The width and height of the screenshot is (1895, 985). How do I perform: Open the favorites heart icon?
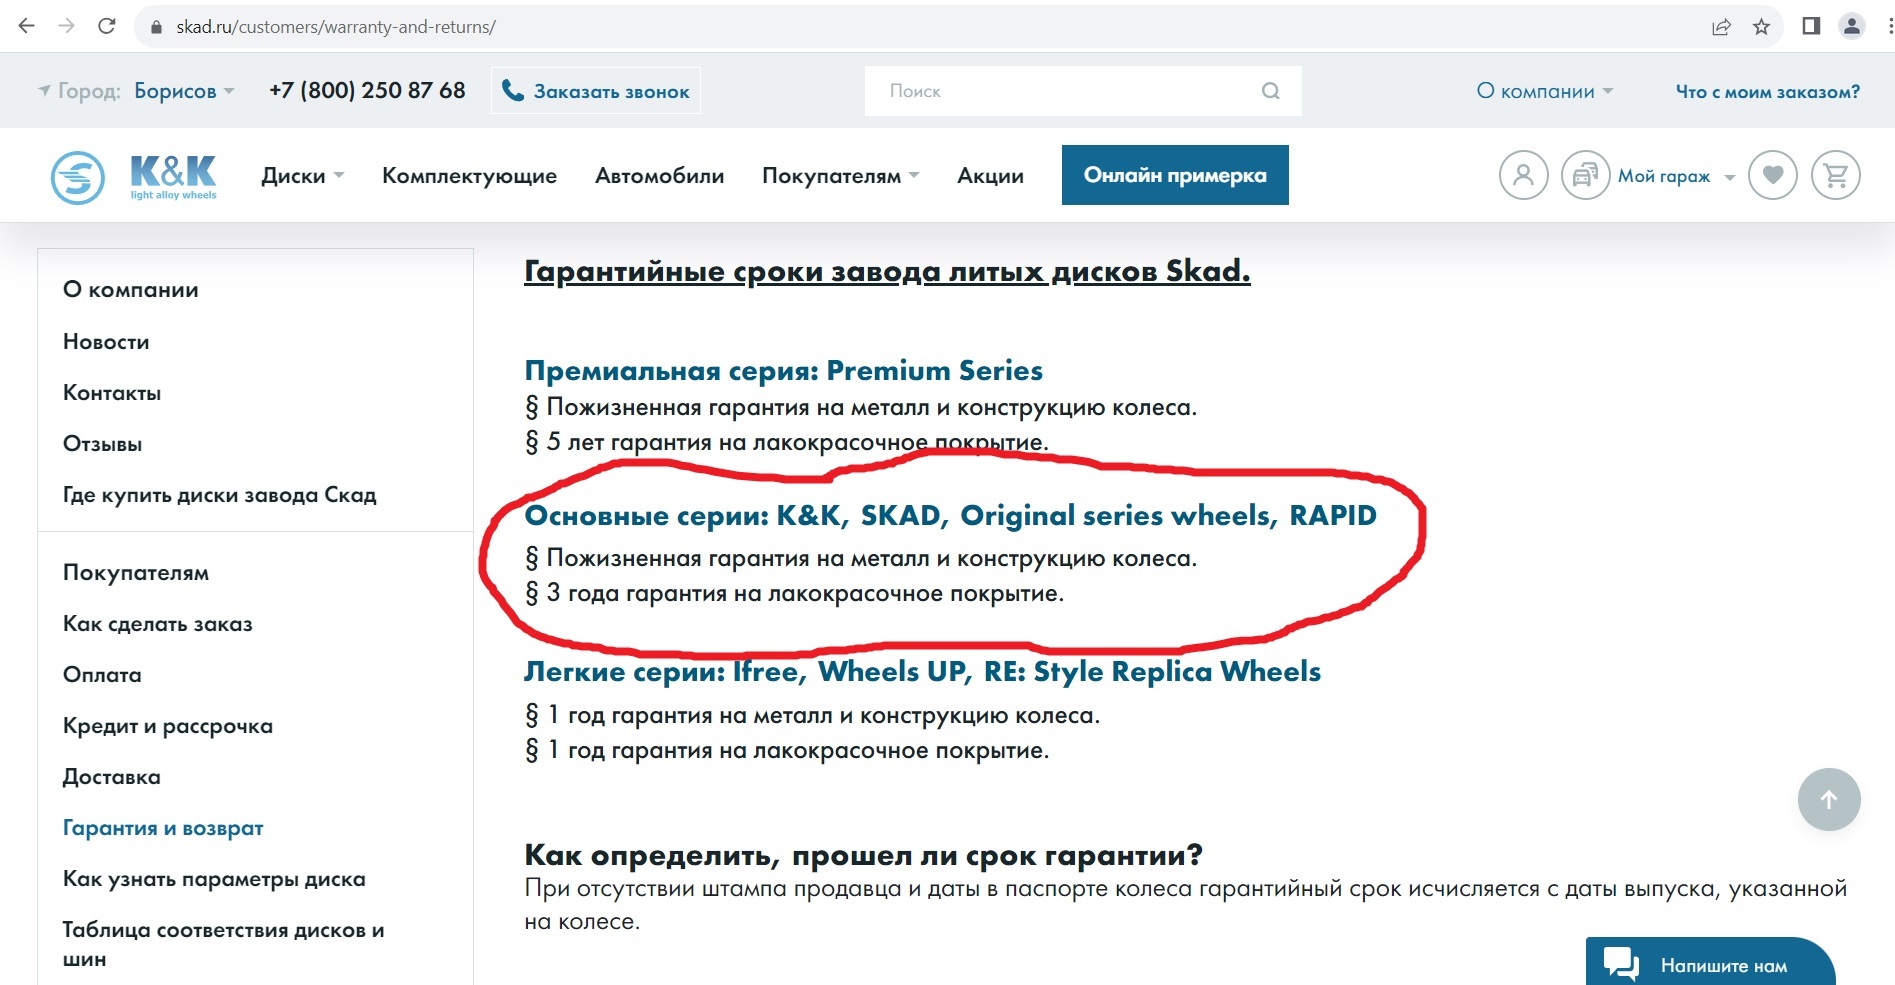tap(1772, 176)
